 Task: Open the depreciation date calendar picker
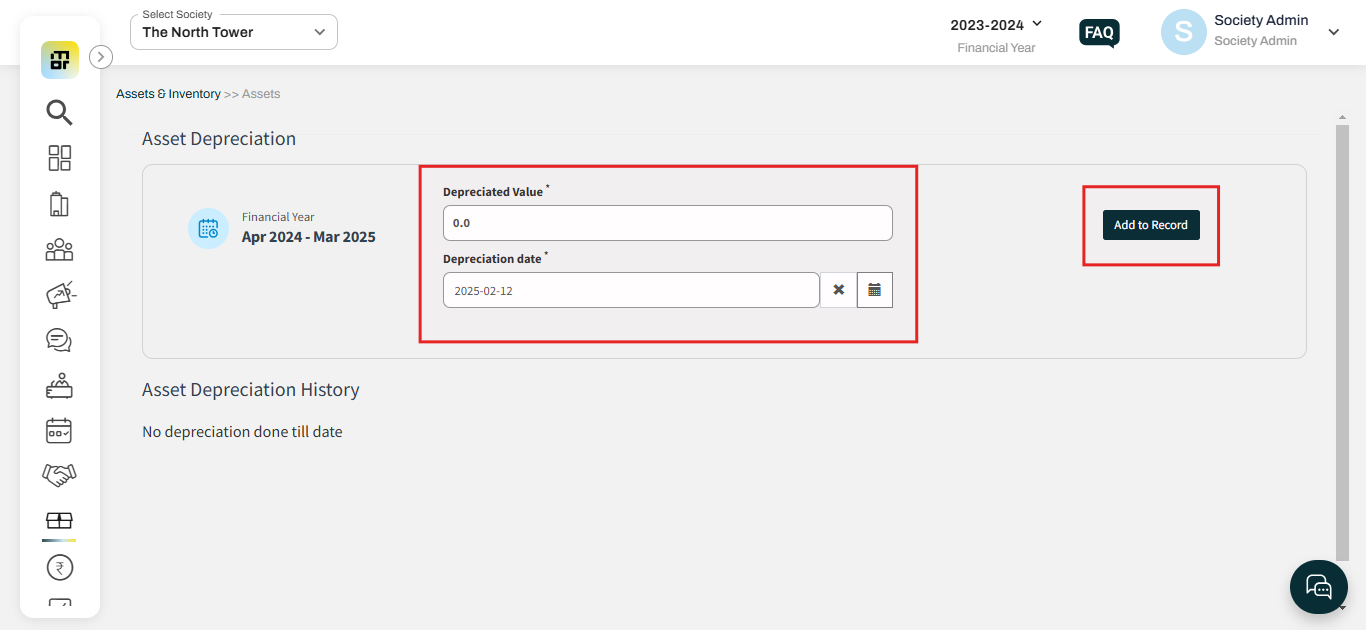point(874,290)
